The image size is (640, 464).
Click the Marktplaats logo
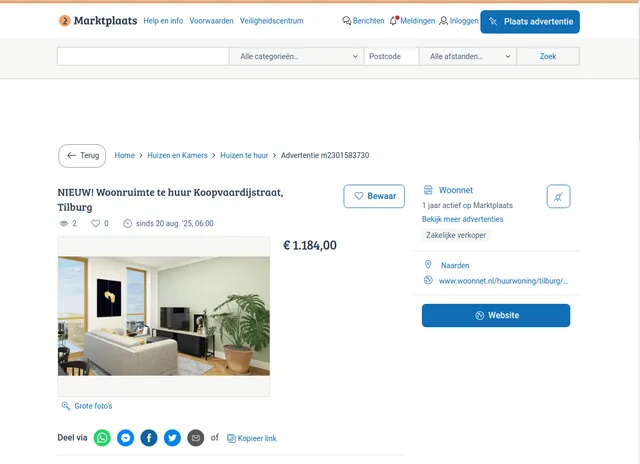(98, 20)
